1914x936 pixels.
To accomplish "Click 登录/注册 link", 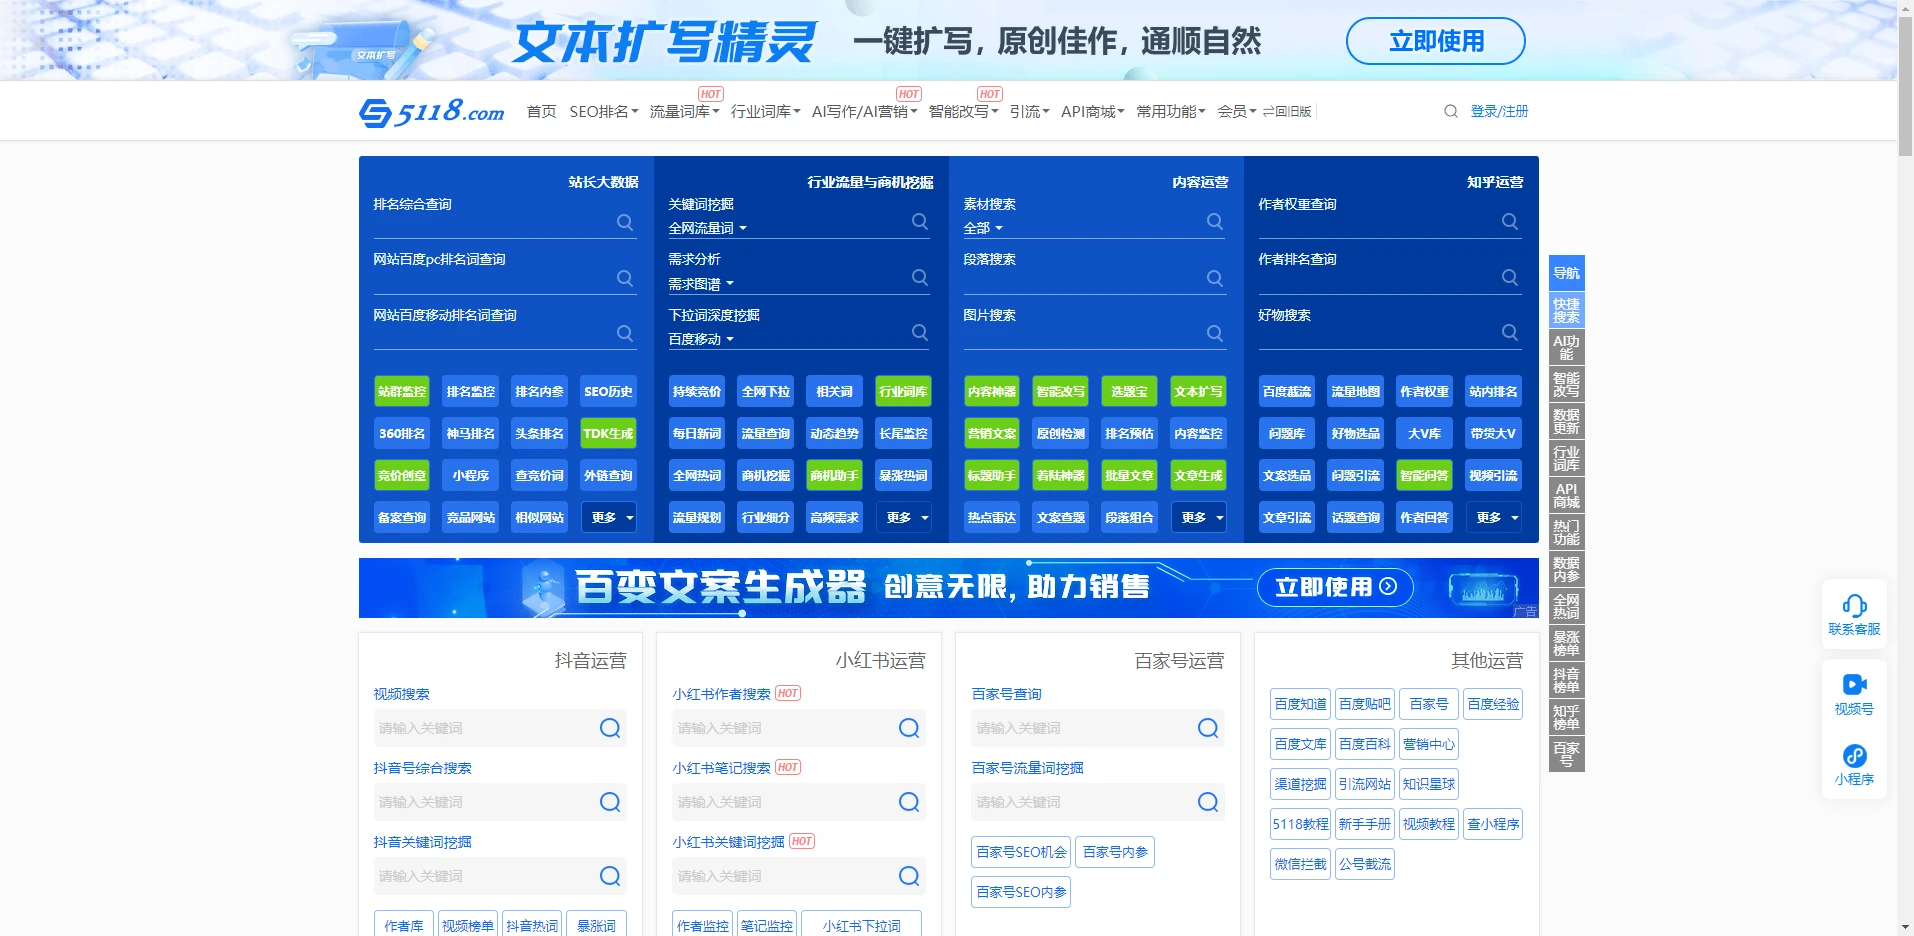I will [1499, 111].
